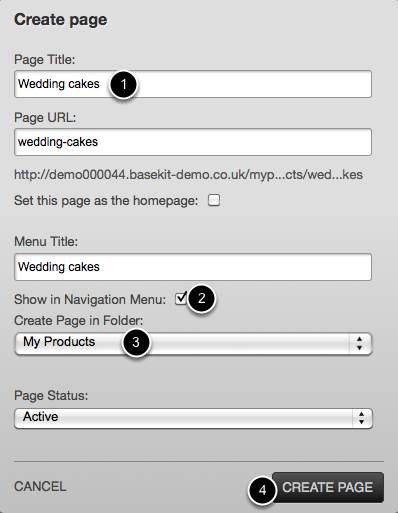Click annotation marker number 3

(x=136, y=342)
